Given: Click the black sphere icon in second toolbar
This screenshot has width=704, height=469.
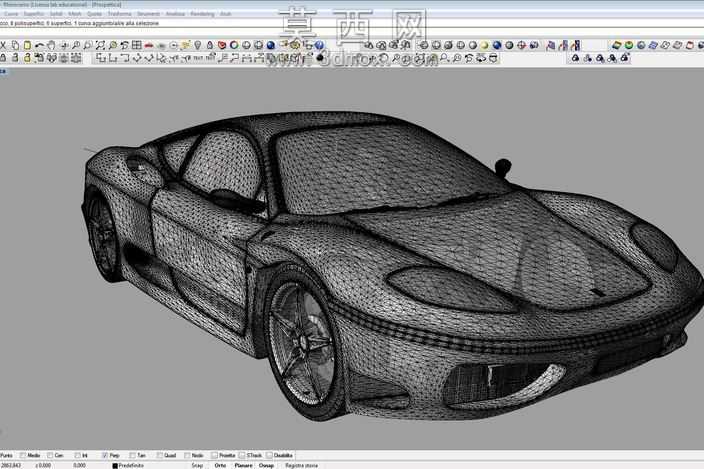Looking at the screenshot, I should (320, 57).
